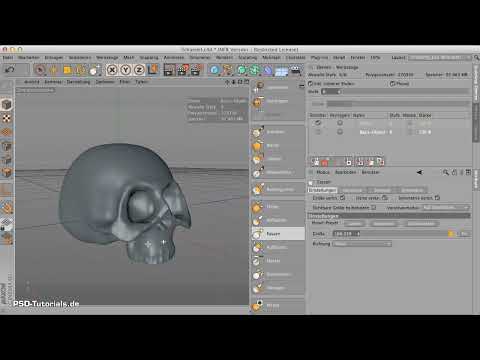This screenshot has width=480, height=360.
Task: Open the Vorschaumodus dropdown
Action: (x=446, y=208)
